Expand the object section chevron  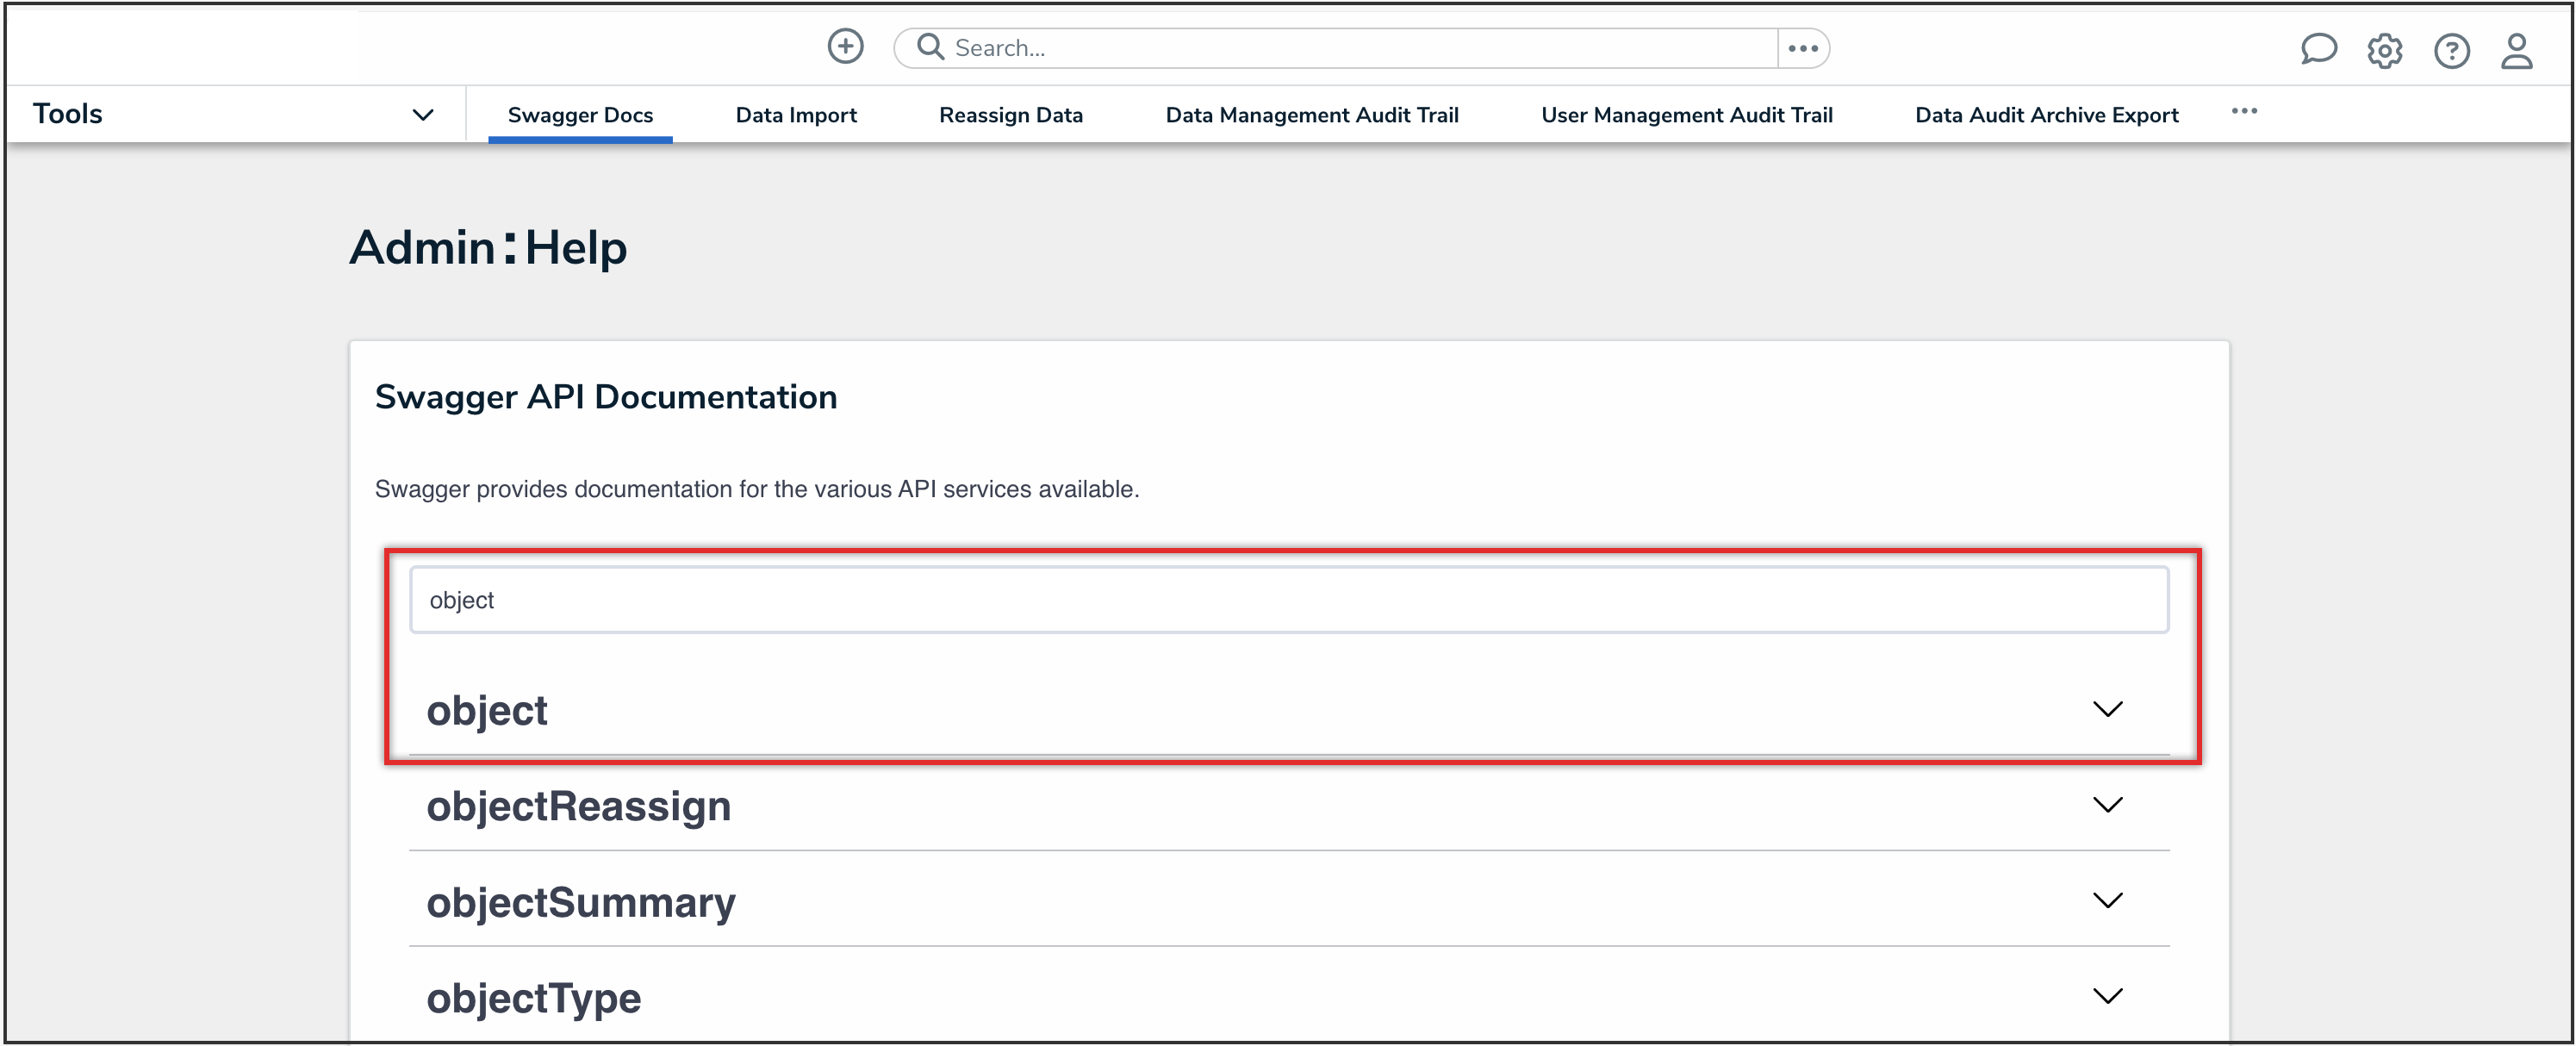pyautogui.click(x=2107, y=709)
